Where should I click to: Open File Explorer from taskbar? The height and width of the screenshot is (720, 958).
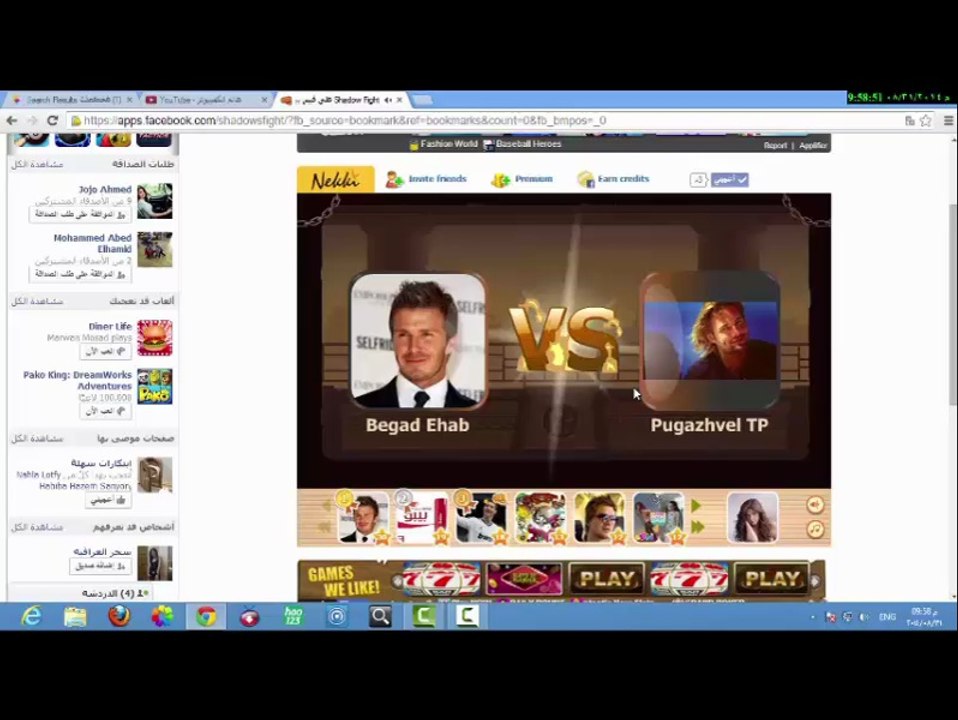(75, 616)
